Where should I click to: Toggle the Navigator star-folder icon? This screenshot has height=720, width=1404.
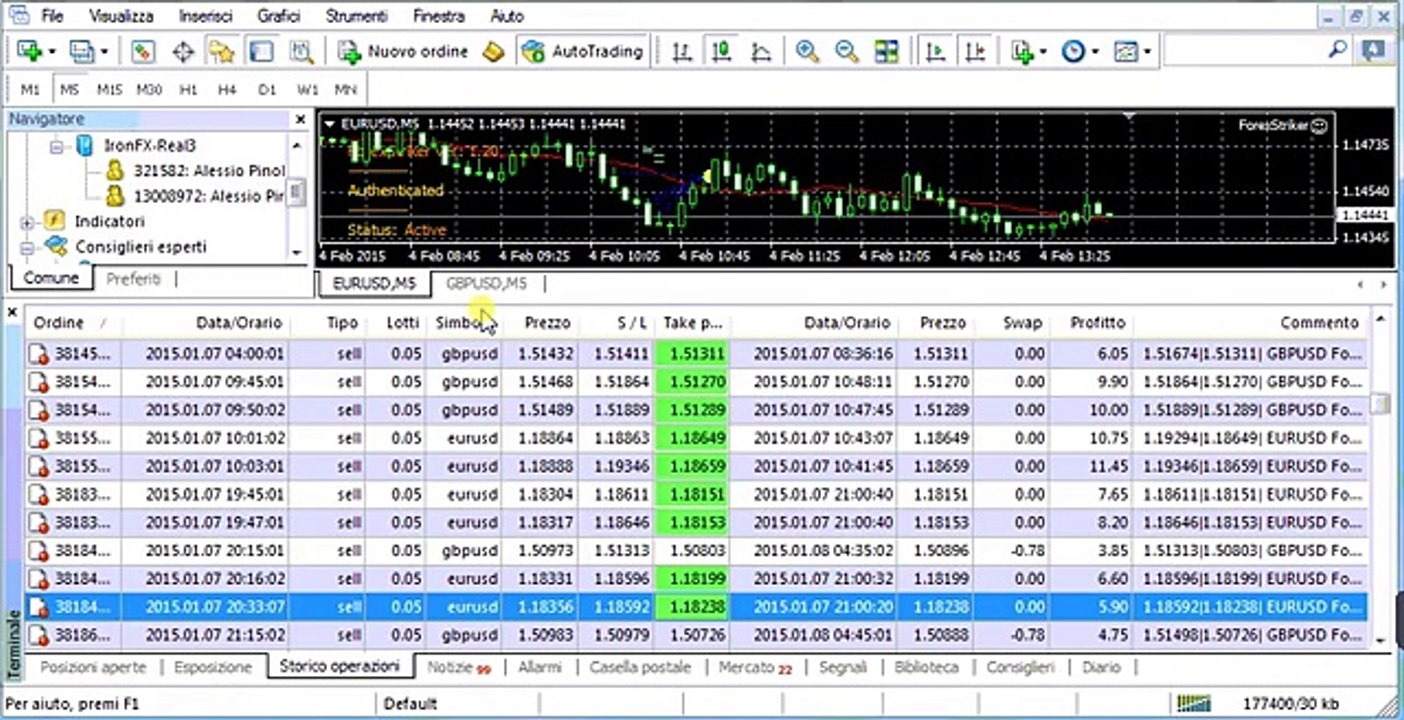pos(221,51)
